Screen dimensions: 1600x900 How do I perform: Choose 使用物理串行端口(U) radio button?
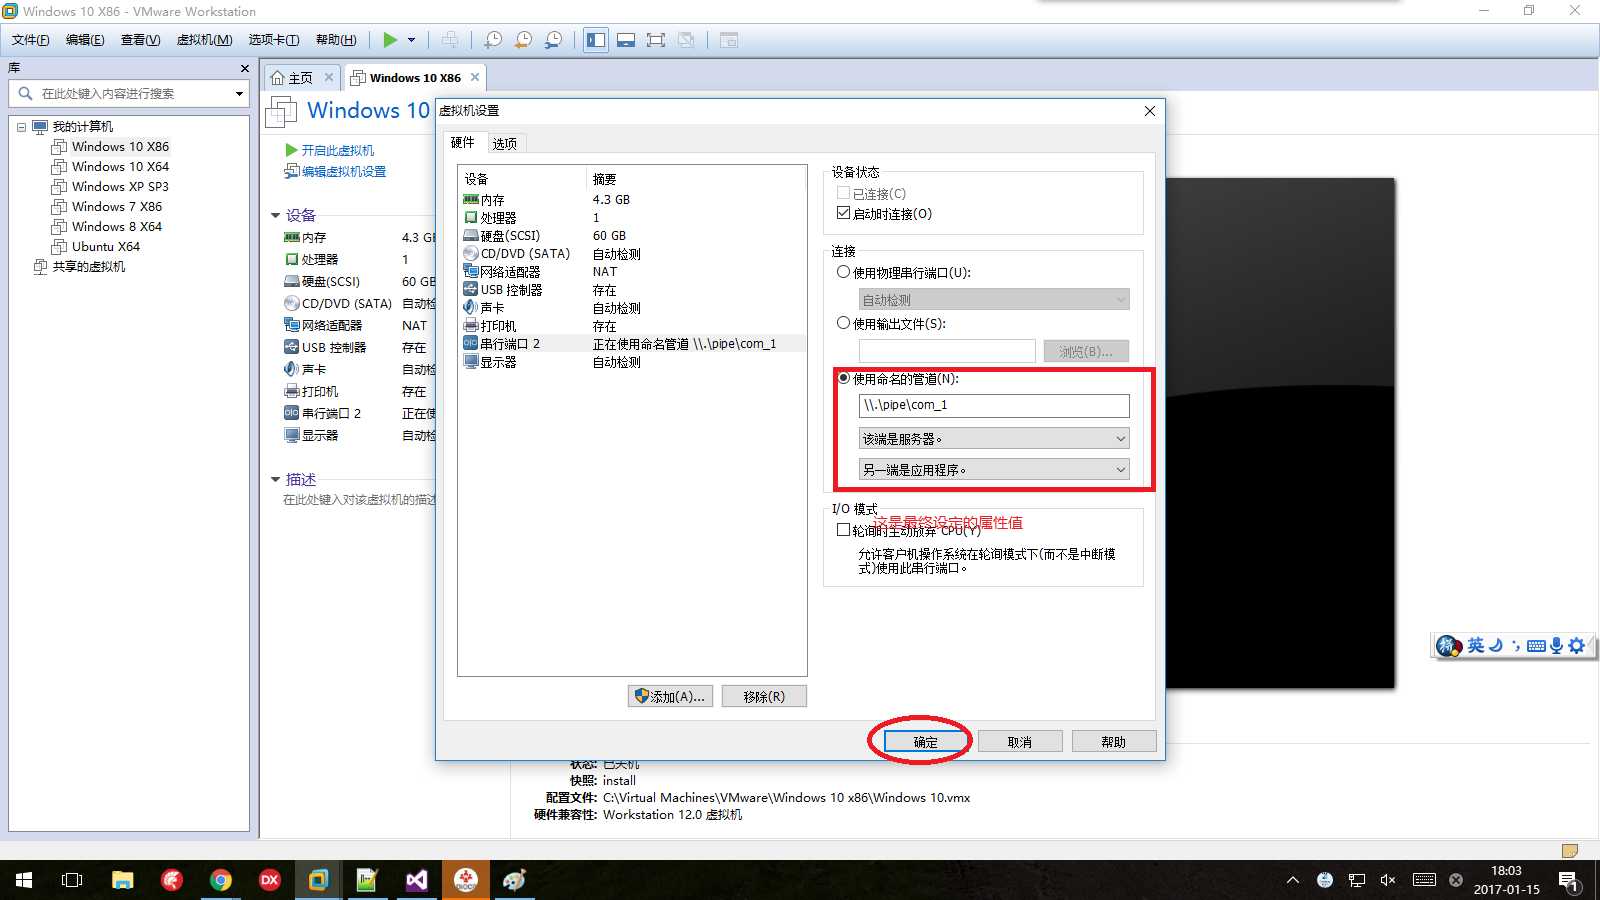pos(843,272)
